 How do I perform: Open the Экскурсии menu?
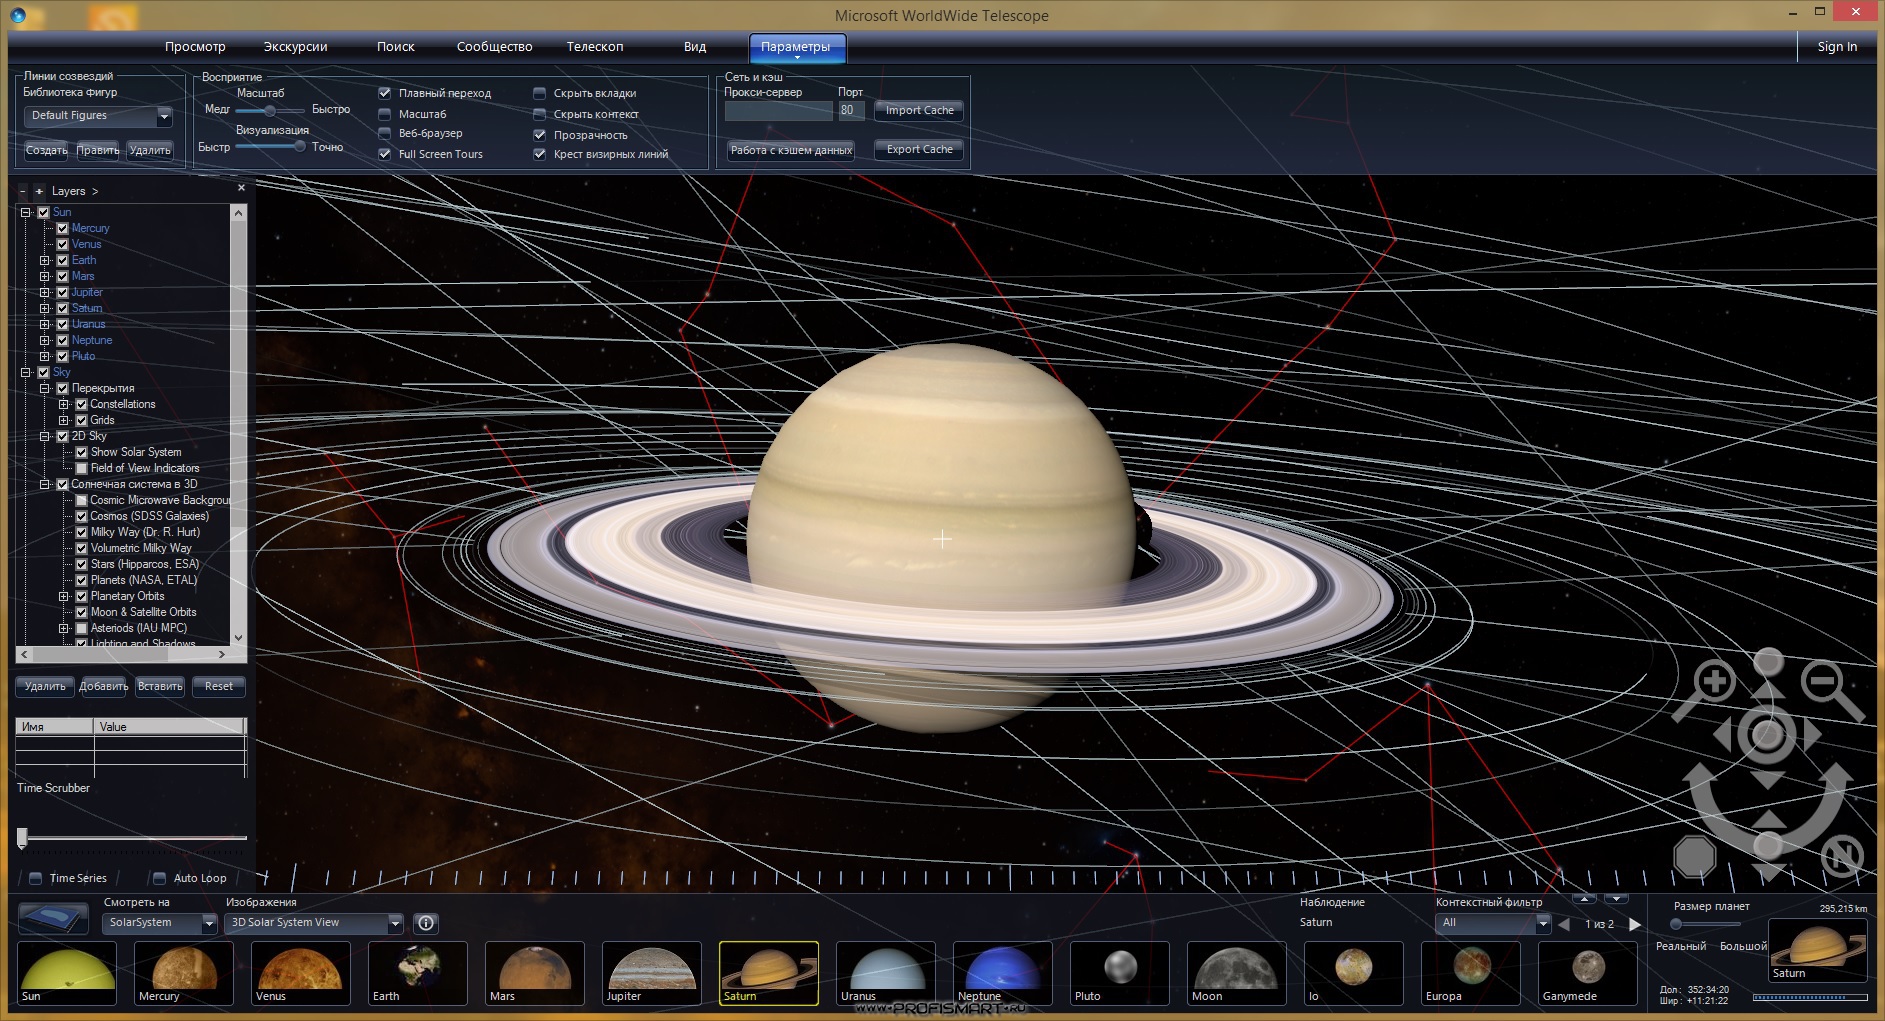click(295, 47)
